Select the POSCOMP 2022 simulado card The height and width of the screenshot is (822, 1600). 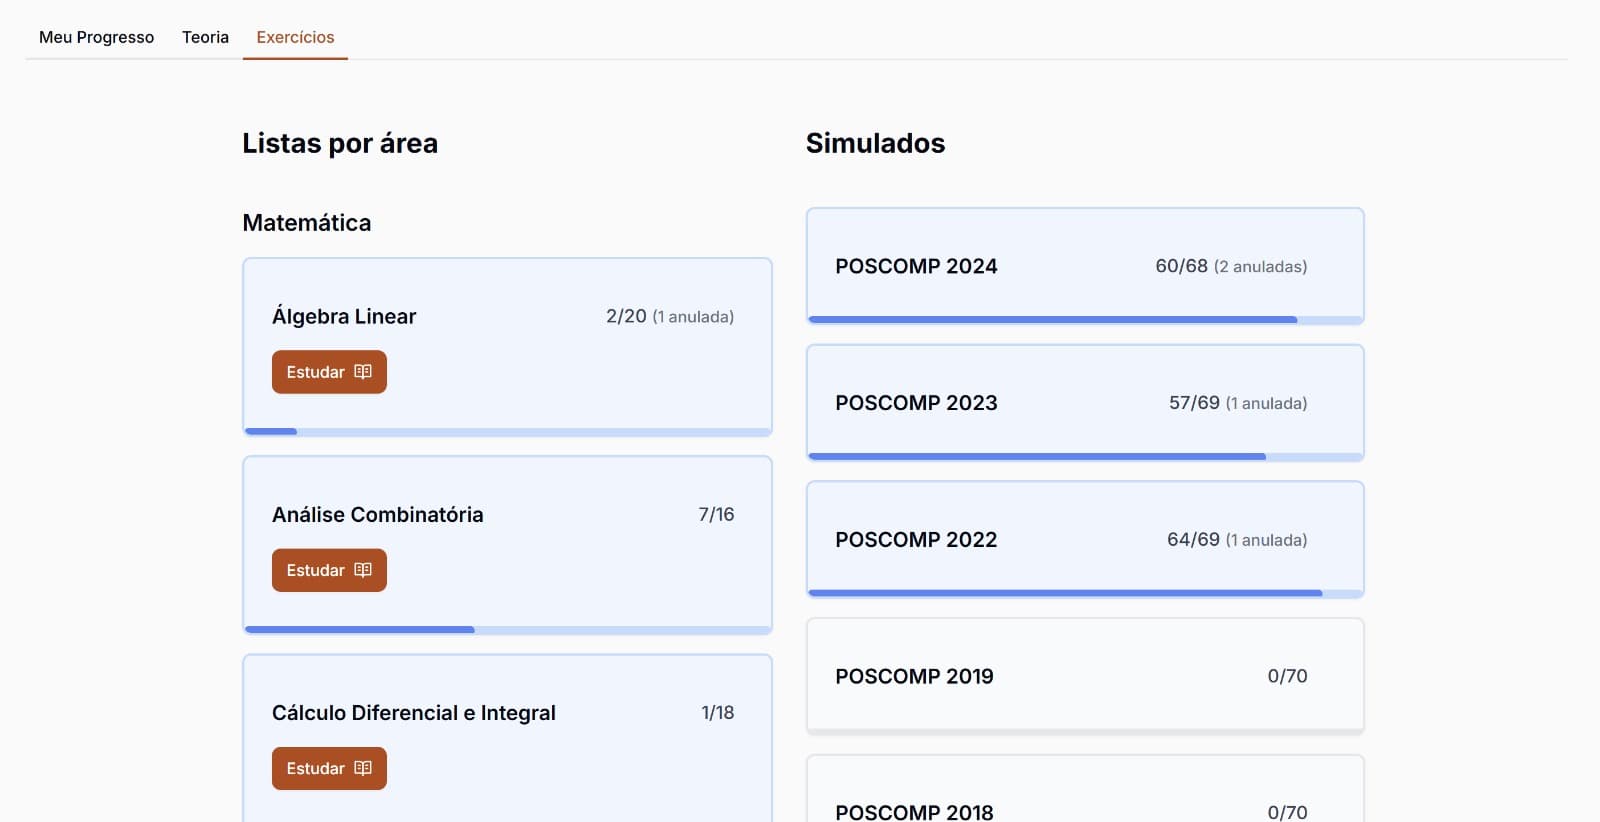[x=1084, y=540]
